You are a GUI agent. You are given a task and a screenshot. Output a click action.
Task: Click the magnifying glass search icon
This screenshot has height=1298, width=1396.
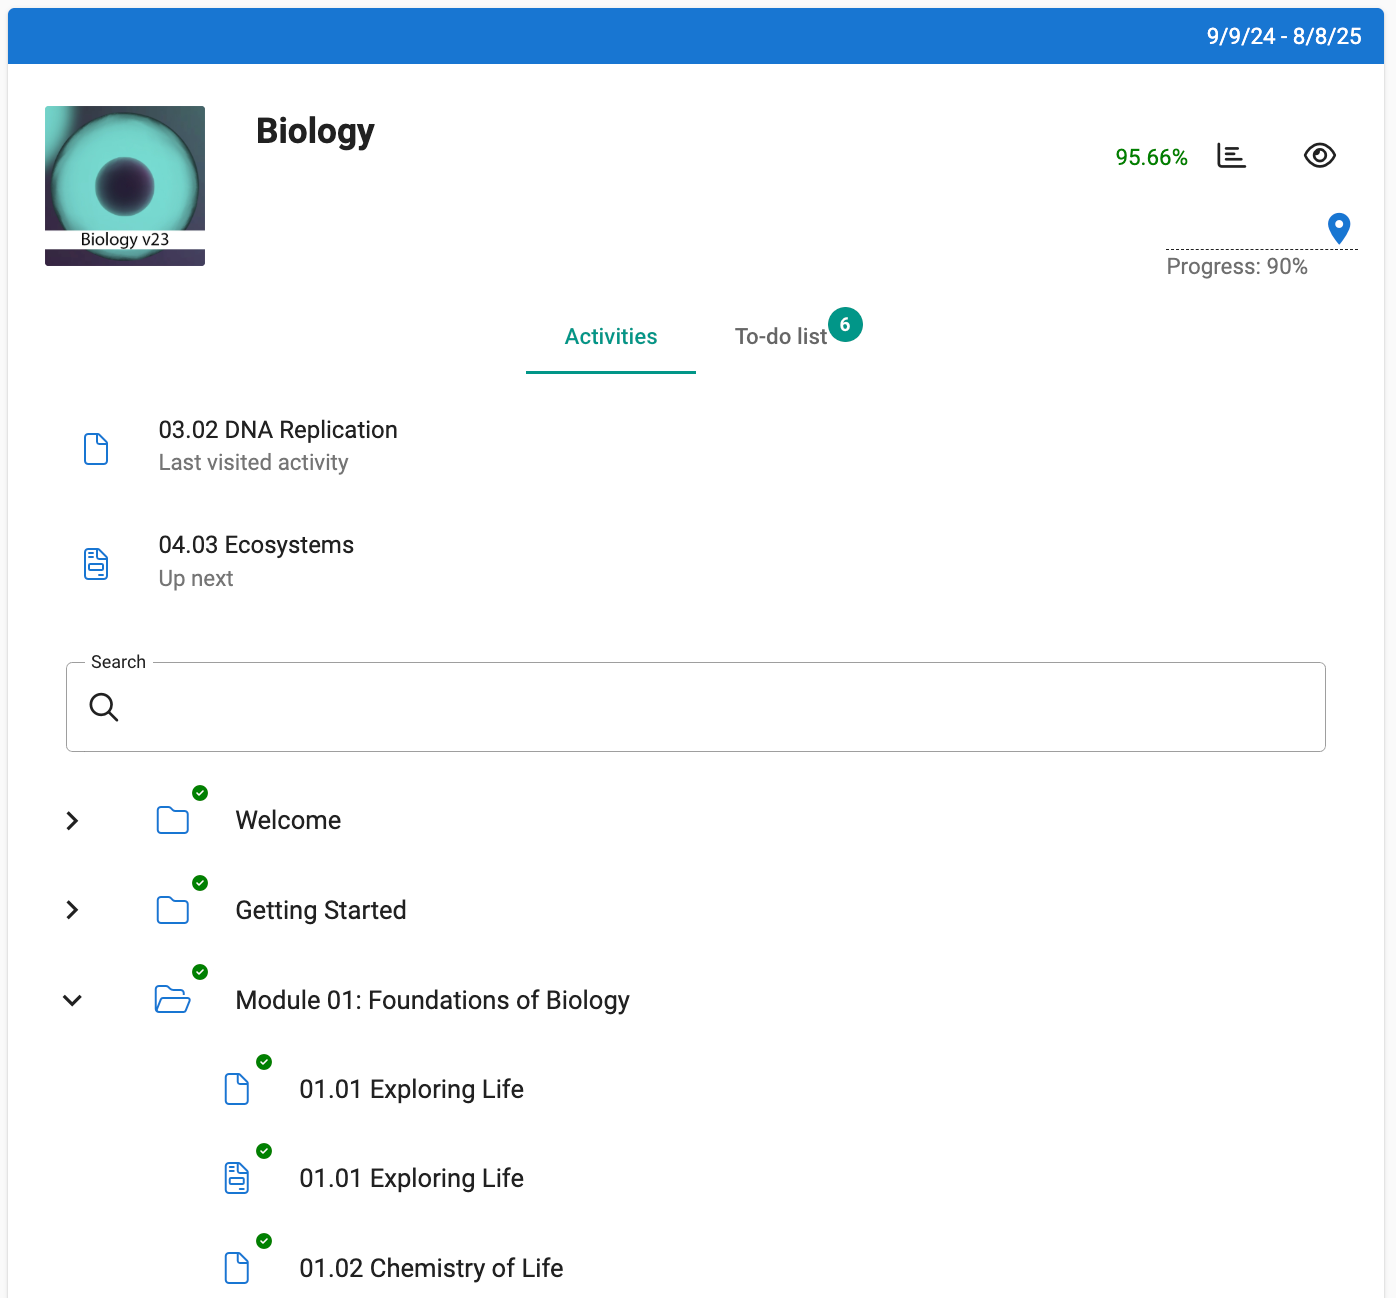click(104, 707)
